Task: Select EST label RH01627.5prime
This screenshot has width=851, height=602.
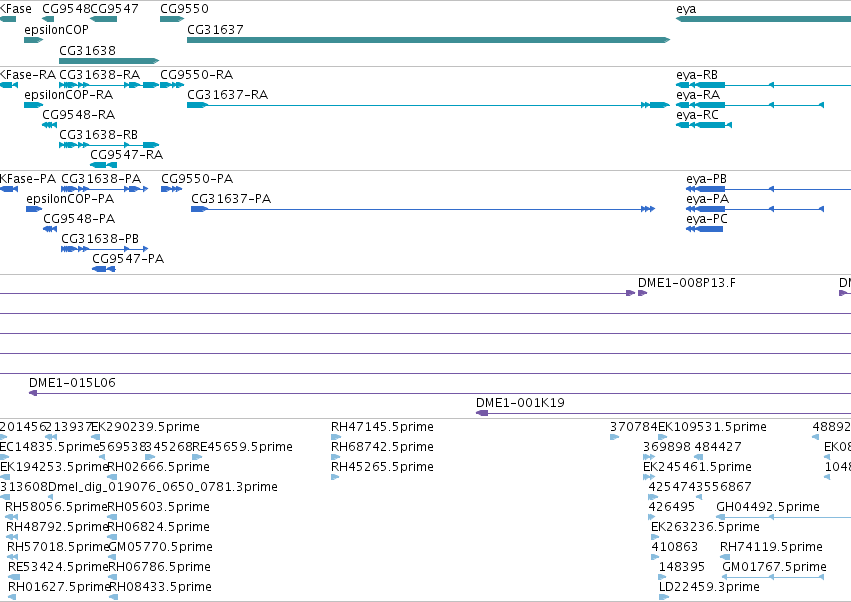Action: pos(59,586)
